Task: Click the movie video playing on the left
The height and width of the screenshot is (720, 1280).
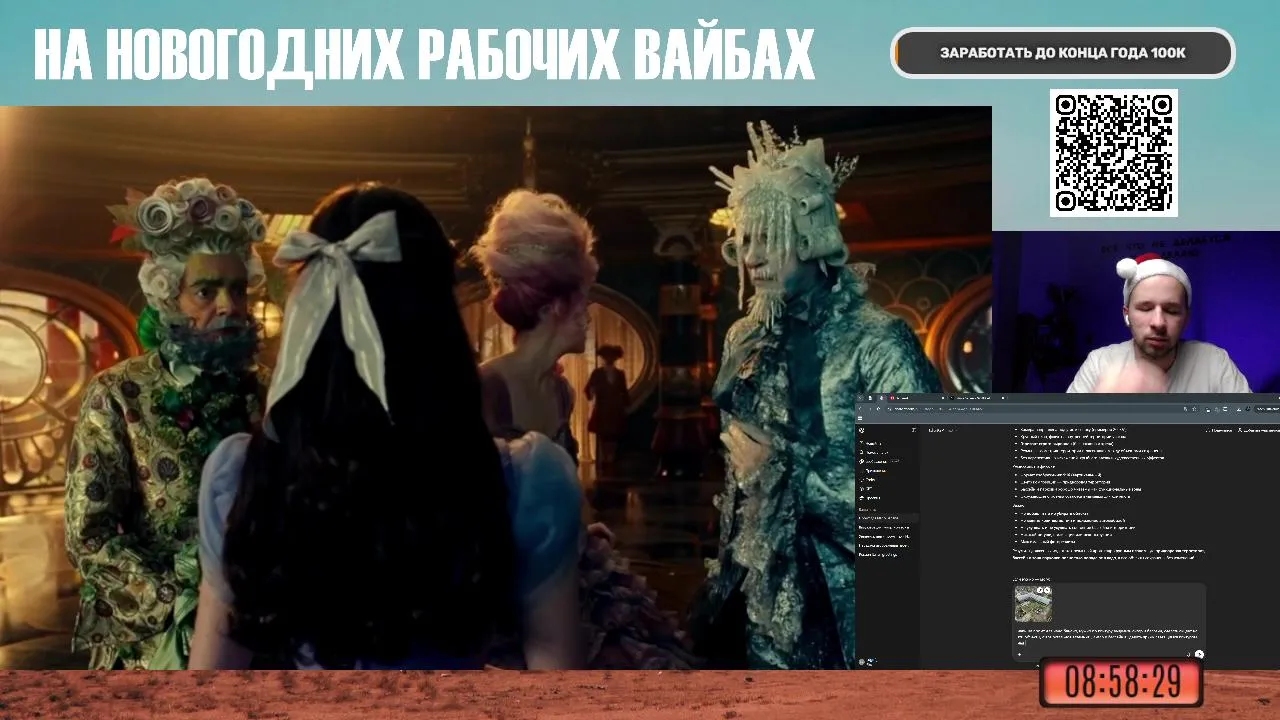Action: coord(496,388)
